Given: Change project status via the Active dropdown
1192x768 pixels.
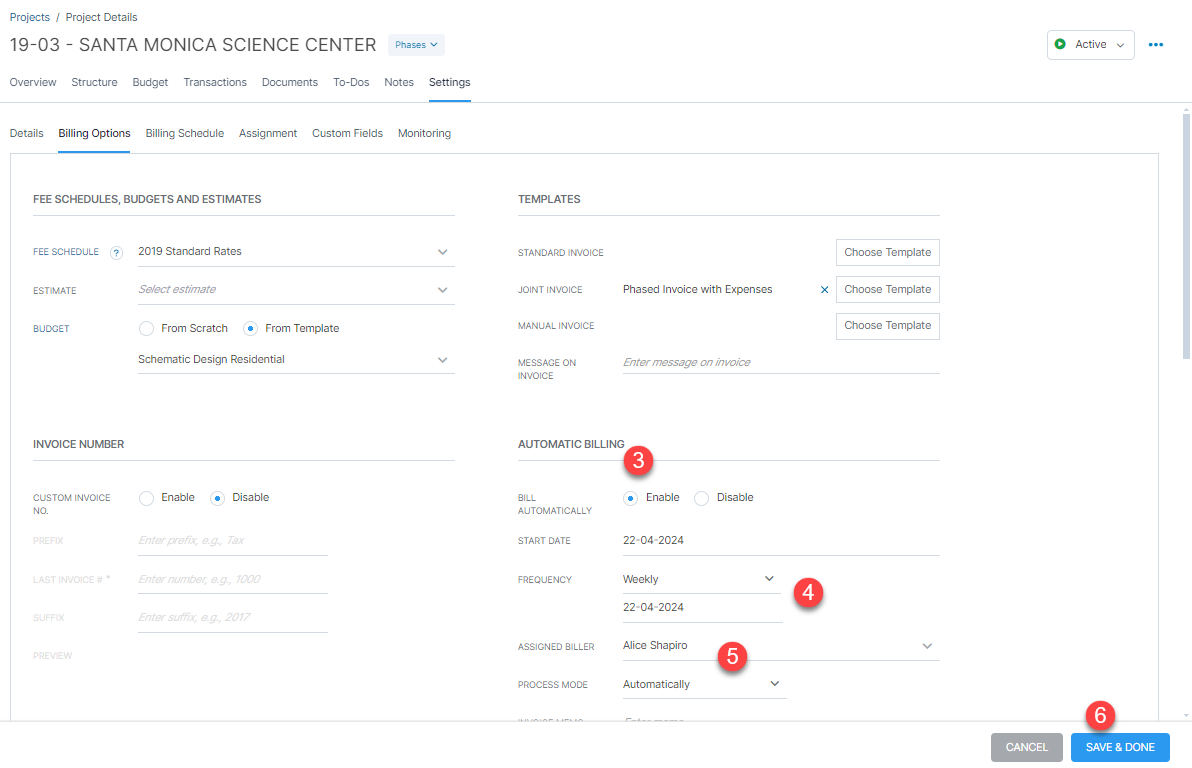Looking at the screenshot, I should click(1090, 44).
